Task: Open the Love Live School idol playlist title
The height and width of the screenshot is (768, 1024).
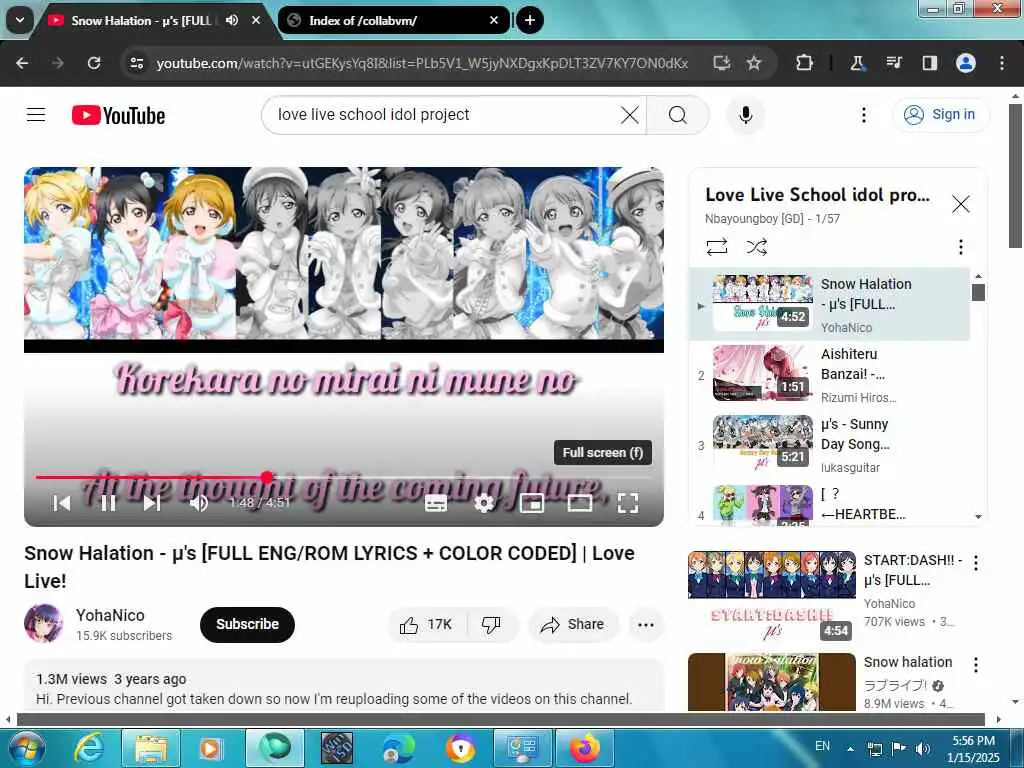Action: [818, 195]
